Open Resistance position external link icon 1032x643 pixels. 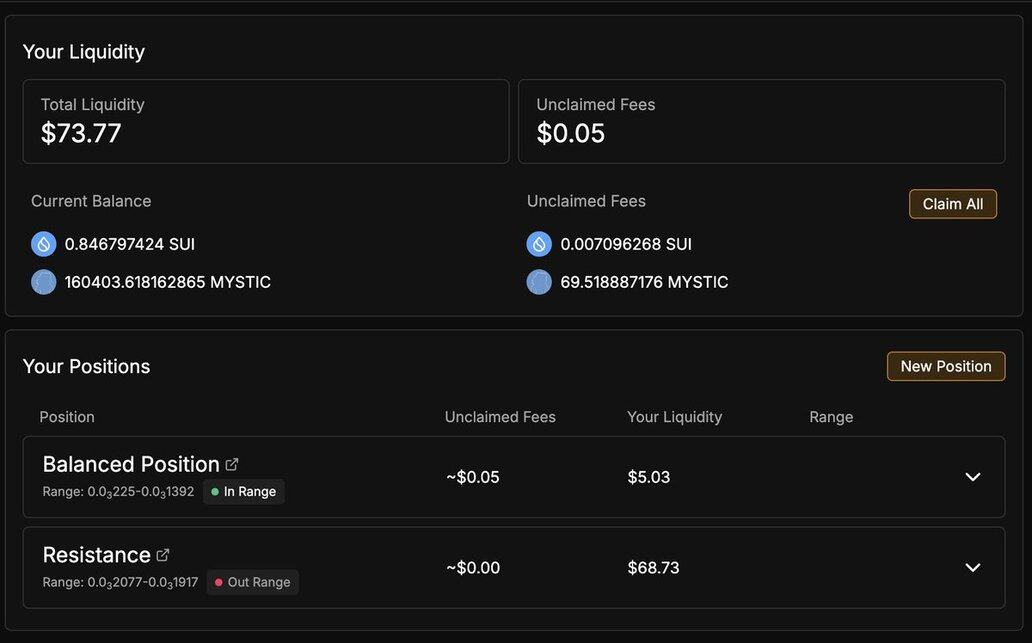tap(163, 555)
